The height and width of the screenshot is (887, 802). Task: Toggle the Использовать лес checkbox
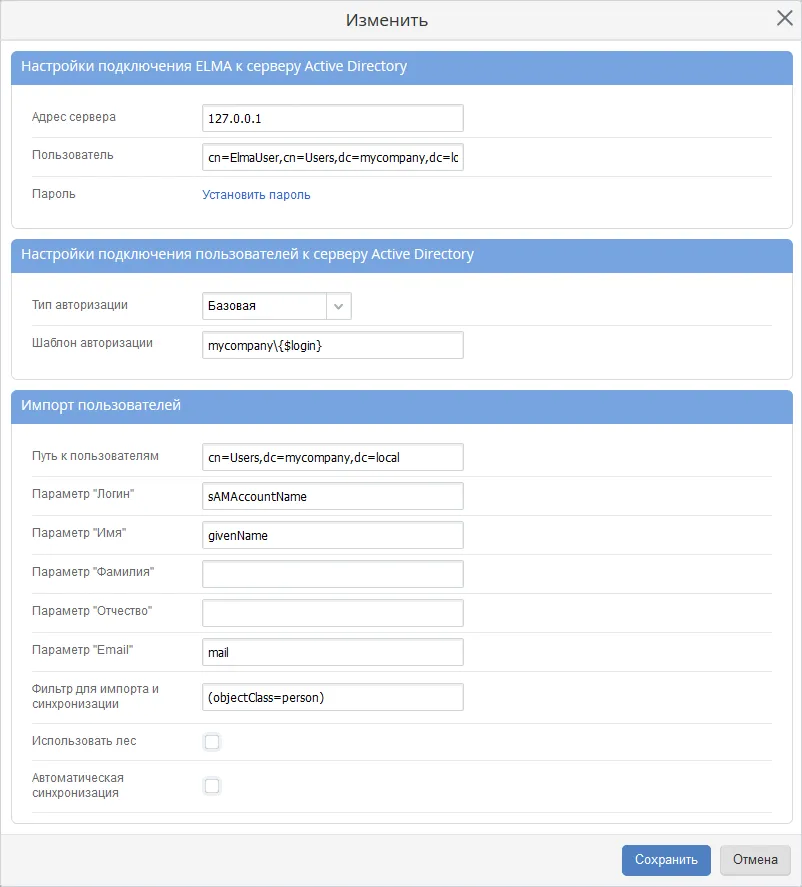pos(211,741)
